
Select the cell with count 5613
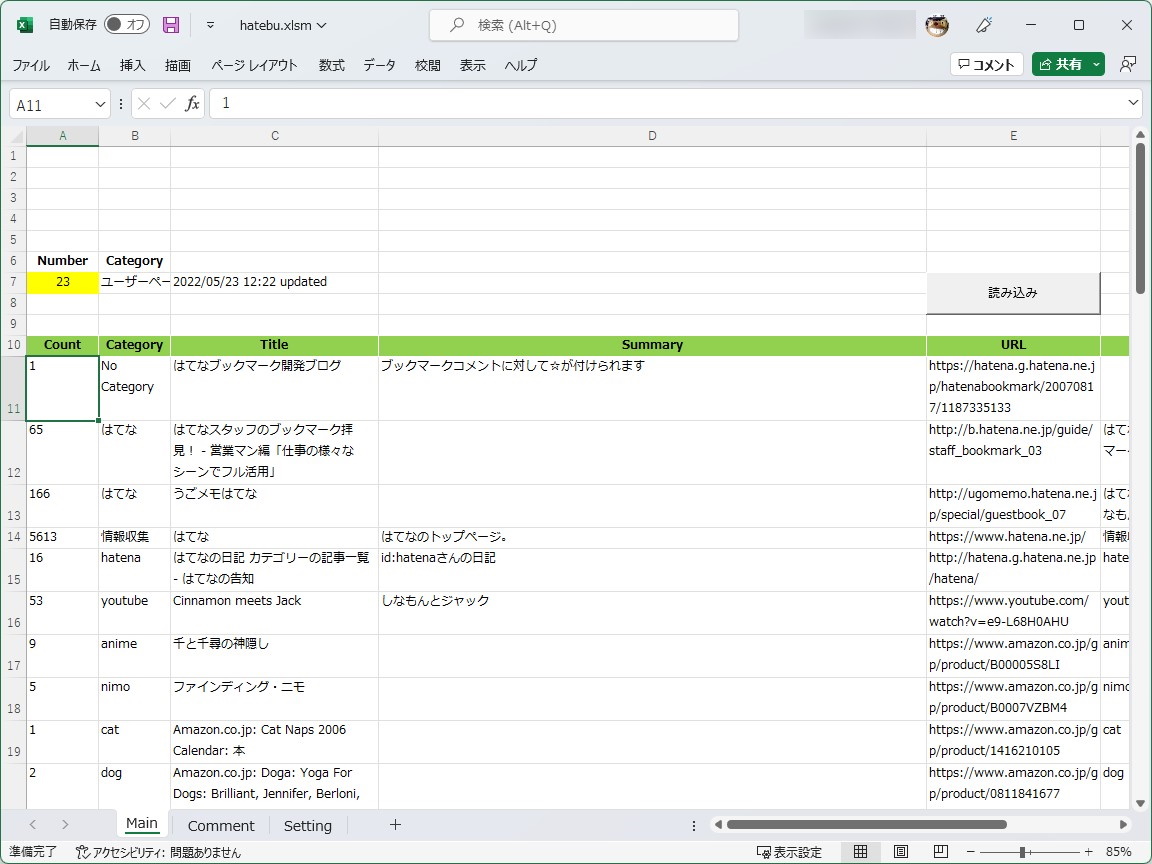[62, 537]
